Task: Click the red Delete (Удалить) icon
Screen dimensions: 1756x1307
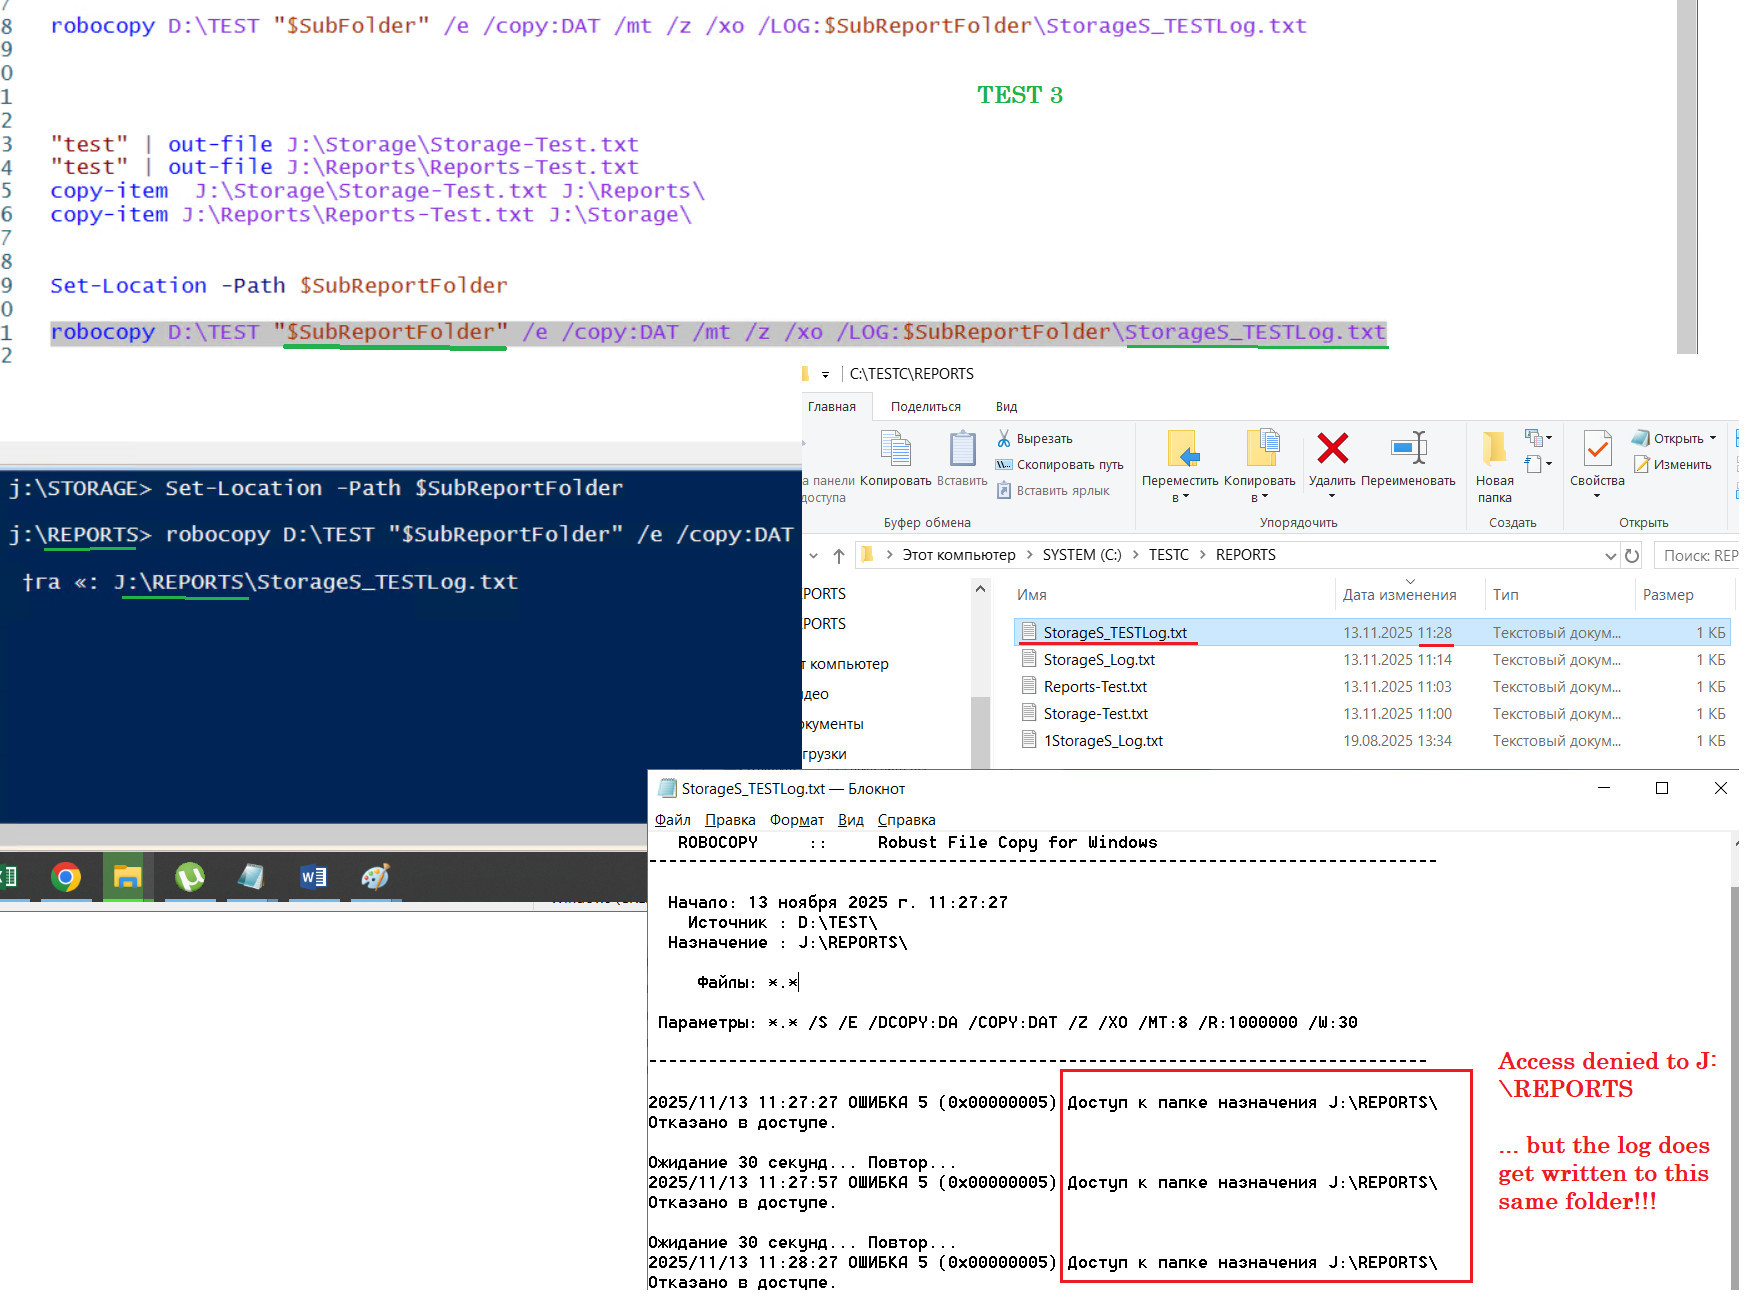Action: (1332, 448)
